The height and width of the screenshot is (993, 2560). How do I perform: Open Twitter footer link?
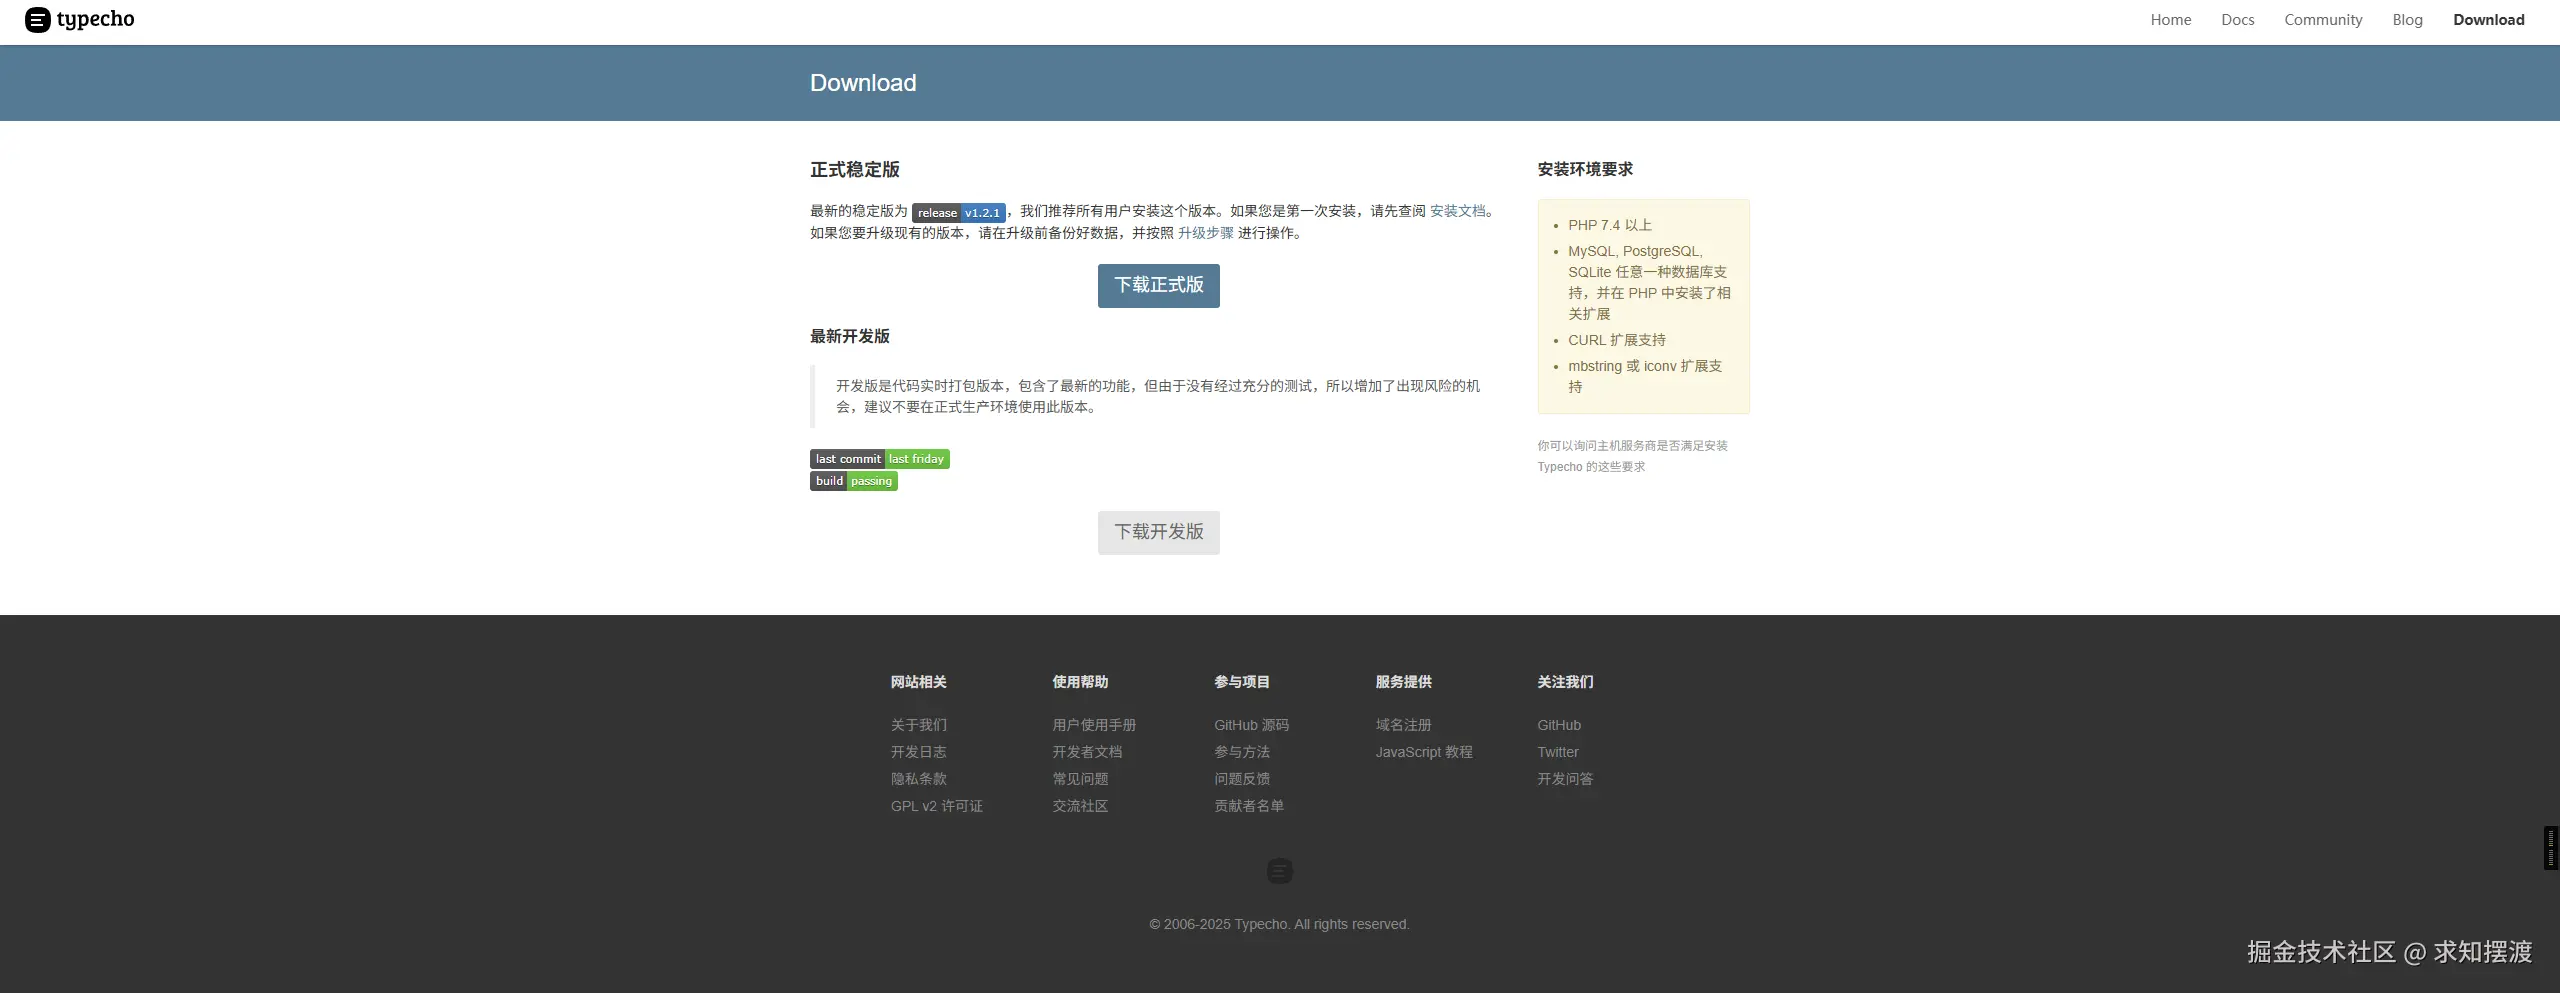[x=1558, y=752]
